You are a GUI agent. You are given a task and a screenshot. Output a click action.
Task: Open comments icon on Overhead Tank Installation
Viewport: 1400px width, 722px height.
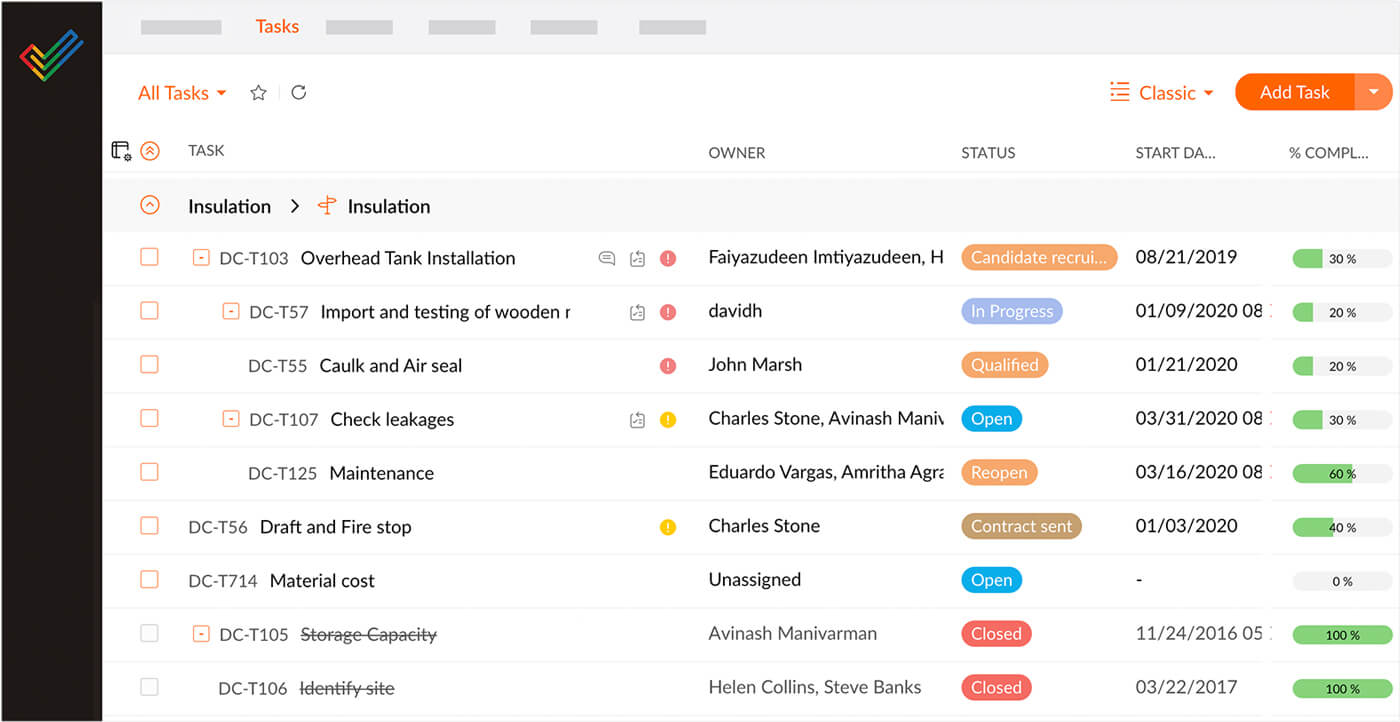(x=606, y=258)
